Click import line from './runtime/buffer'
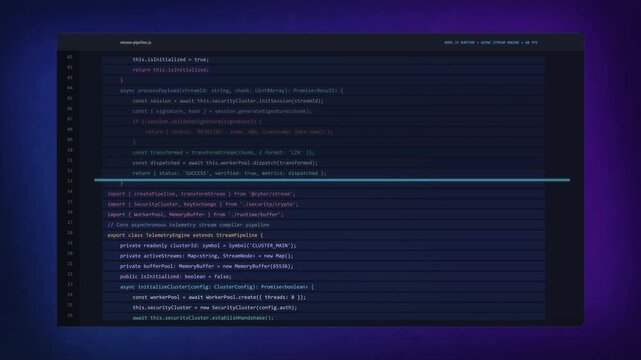Screen dimensions: 641x360 click(x=195, y=214)
